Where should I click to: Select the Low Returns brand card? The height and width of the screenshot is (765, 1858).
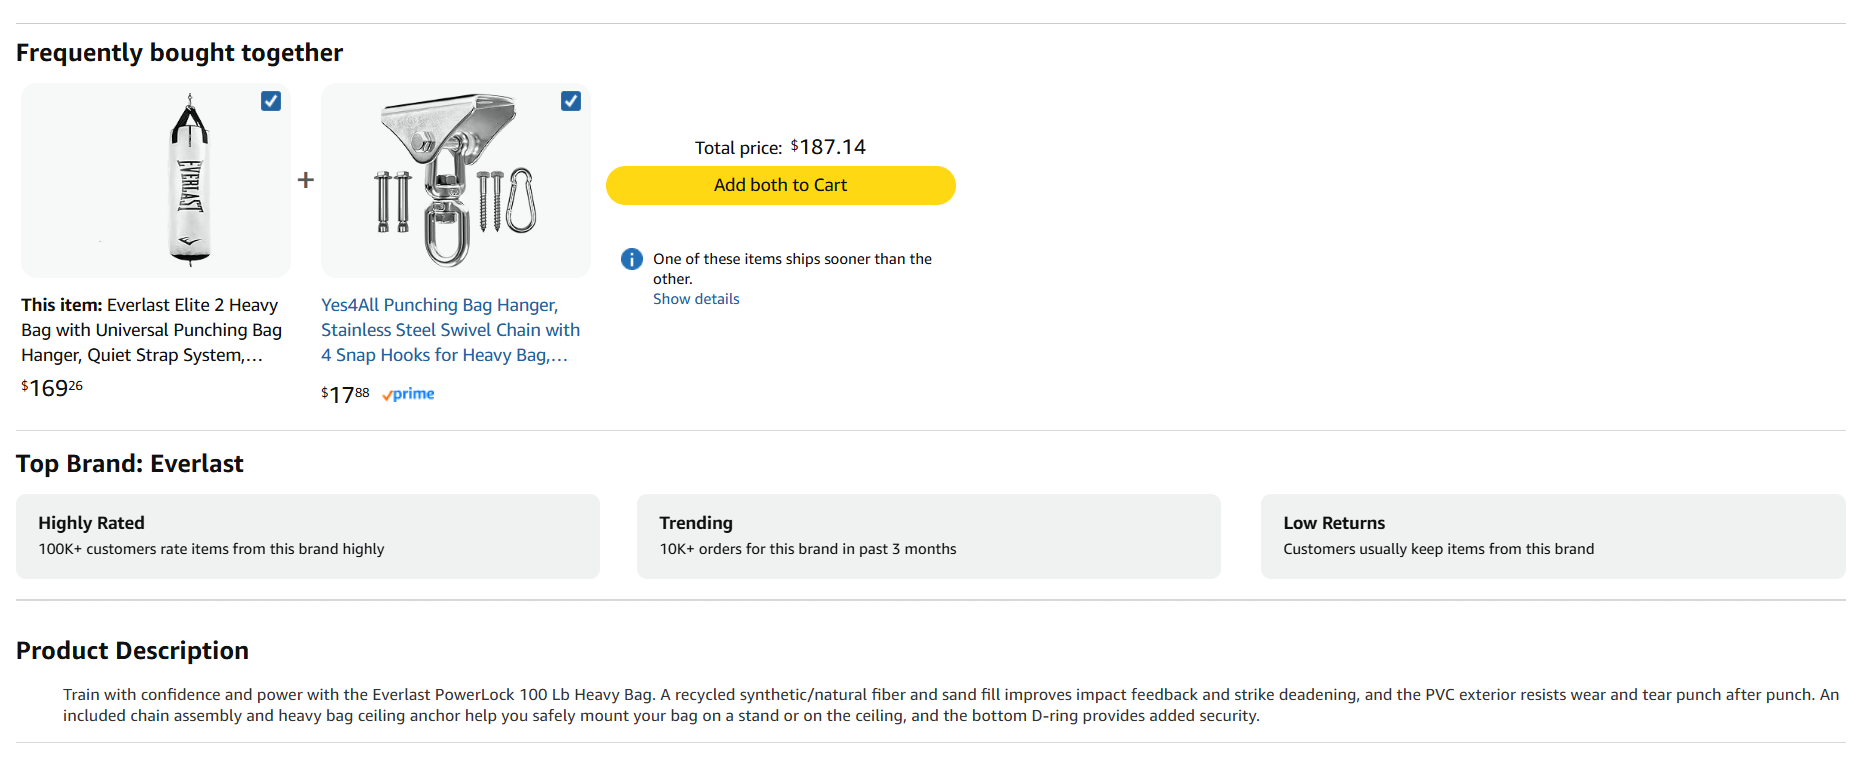coord(1552,536)
